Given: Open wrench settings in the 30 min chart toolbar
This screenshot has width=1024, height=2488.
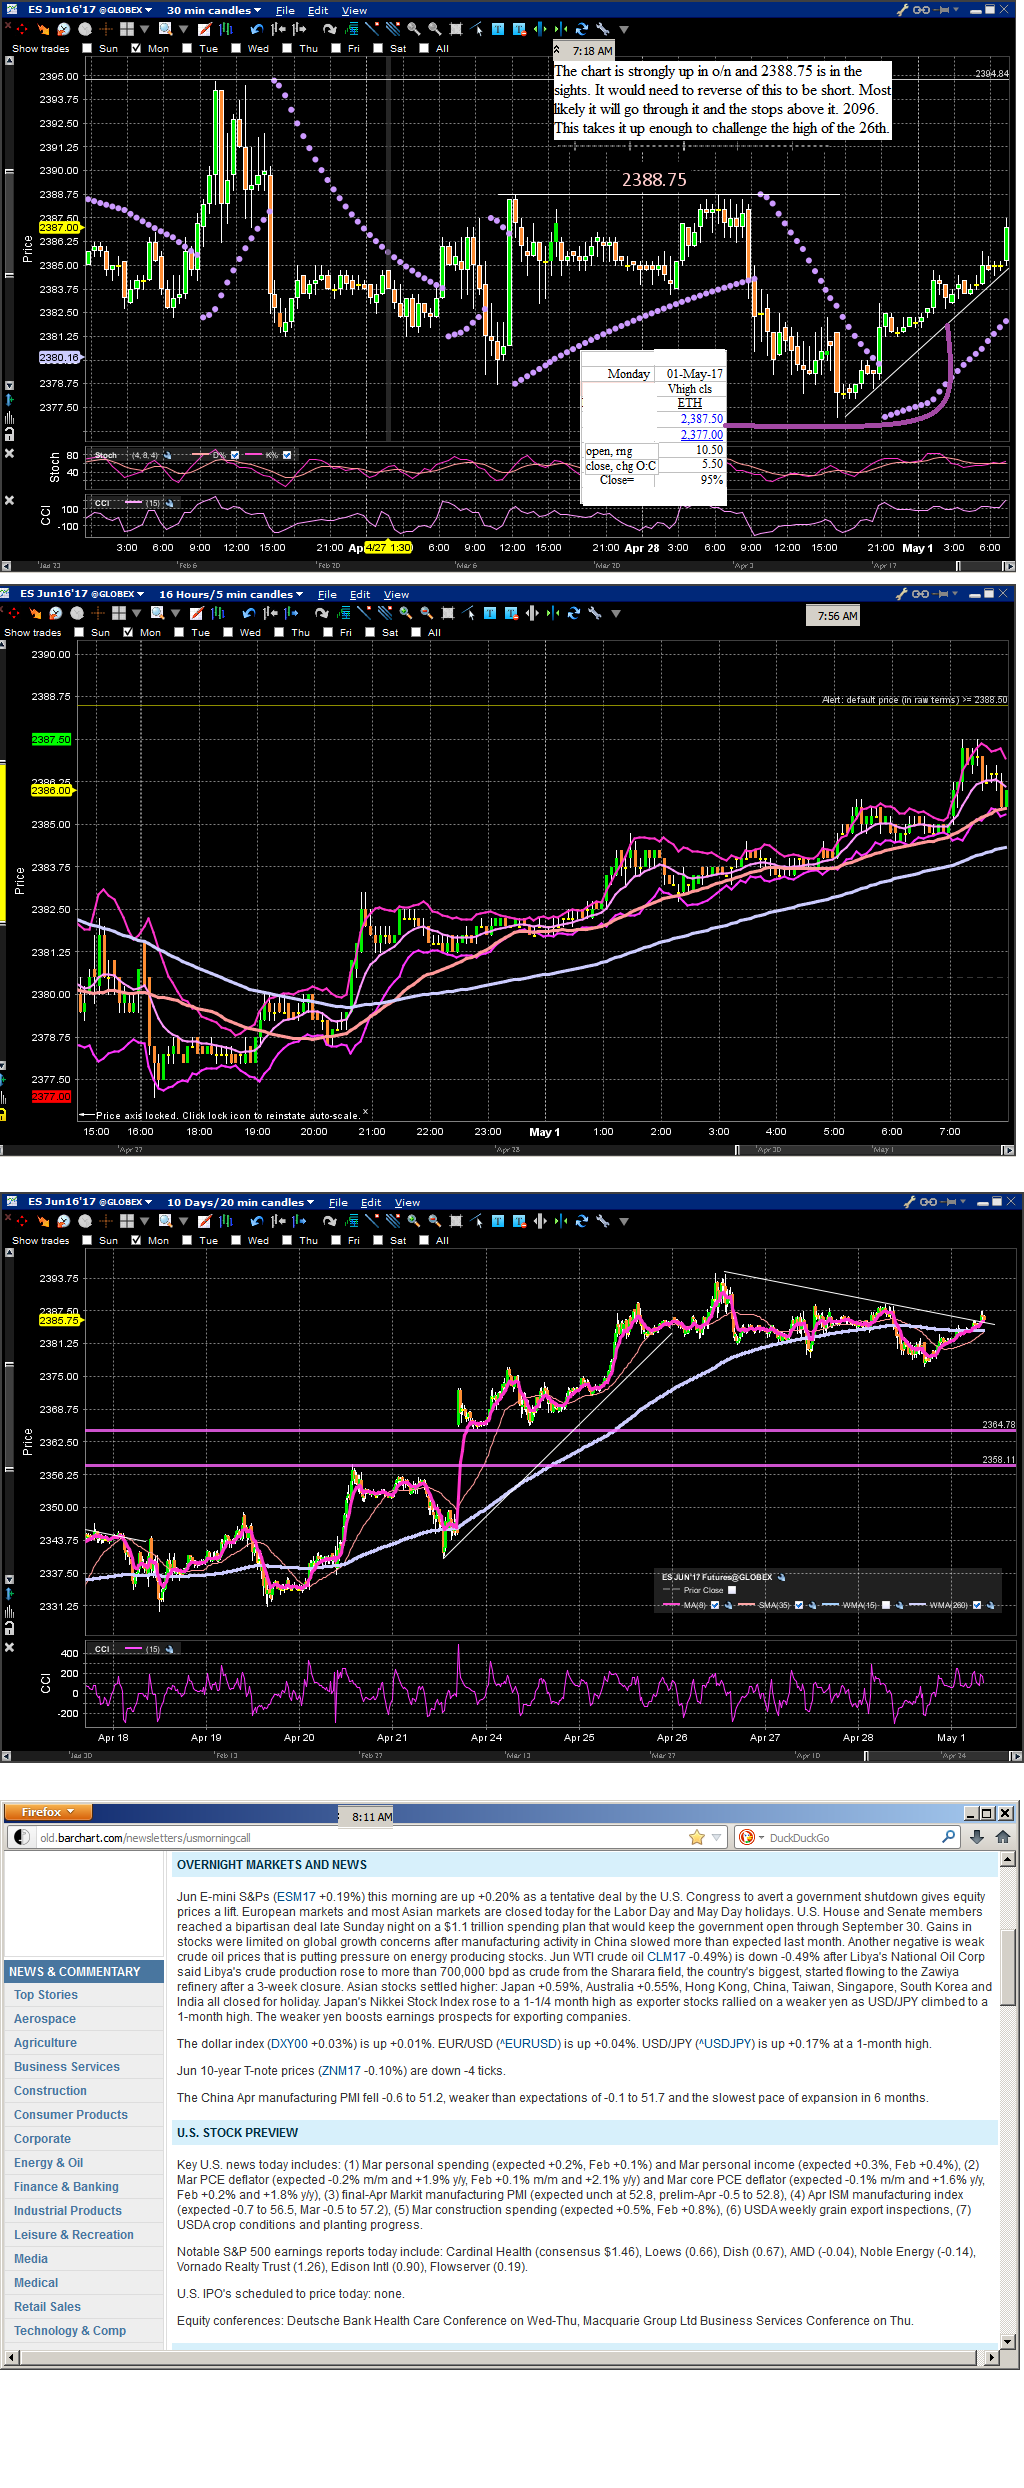Looking at the screenshot, I should (603, 29).
